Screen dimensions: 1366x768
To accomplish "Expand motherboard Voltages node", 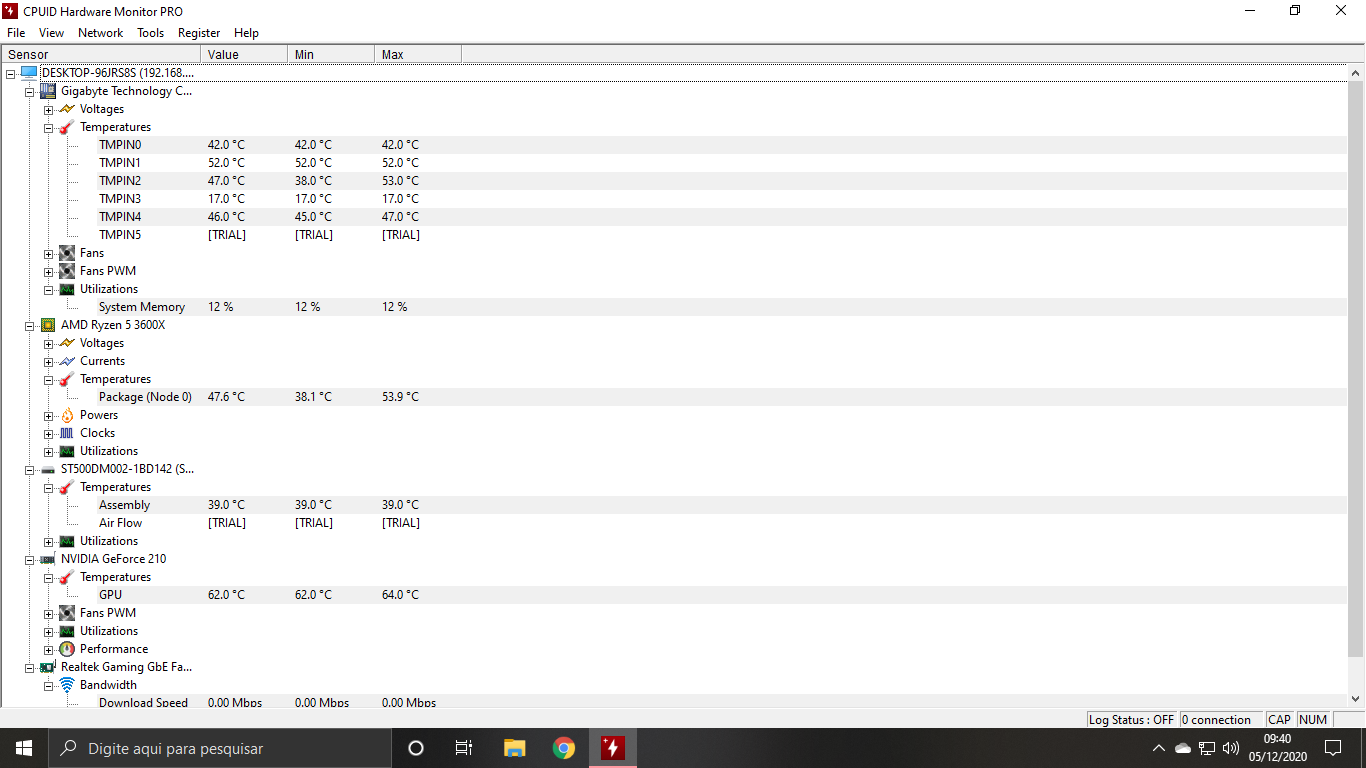I will [x=48, y=109].
